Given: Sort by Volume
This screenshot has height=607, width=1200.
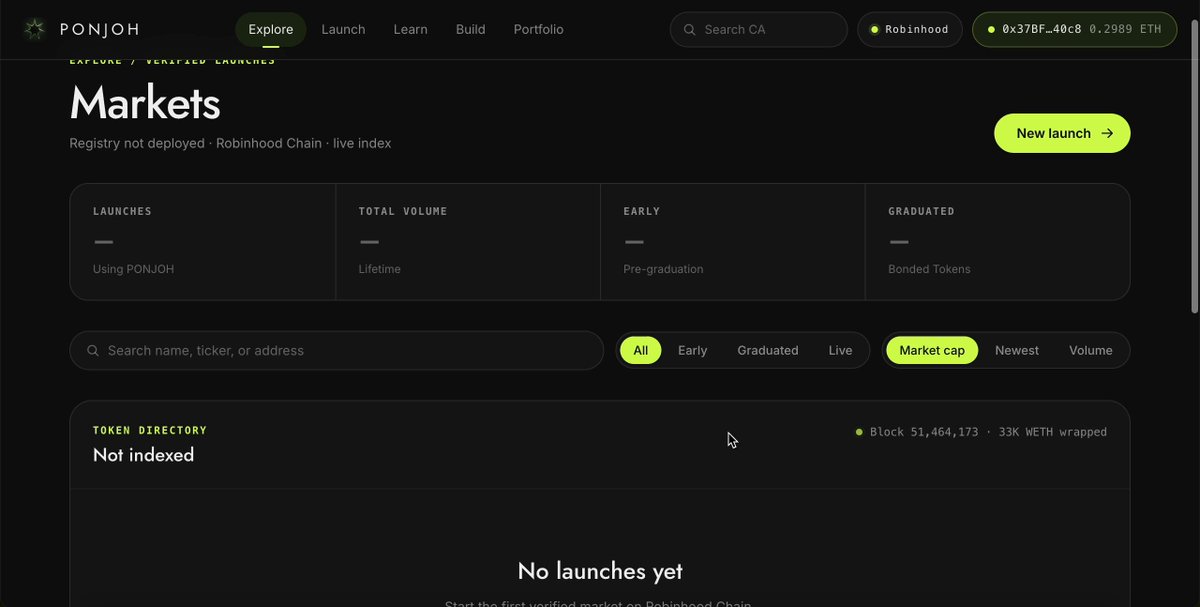Looking at the screenshot, I should pos(1091,351).
